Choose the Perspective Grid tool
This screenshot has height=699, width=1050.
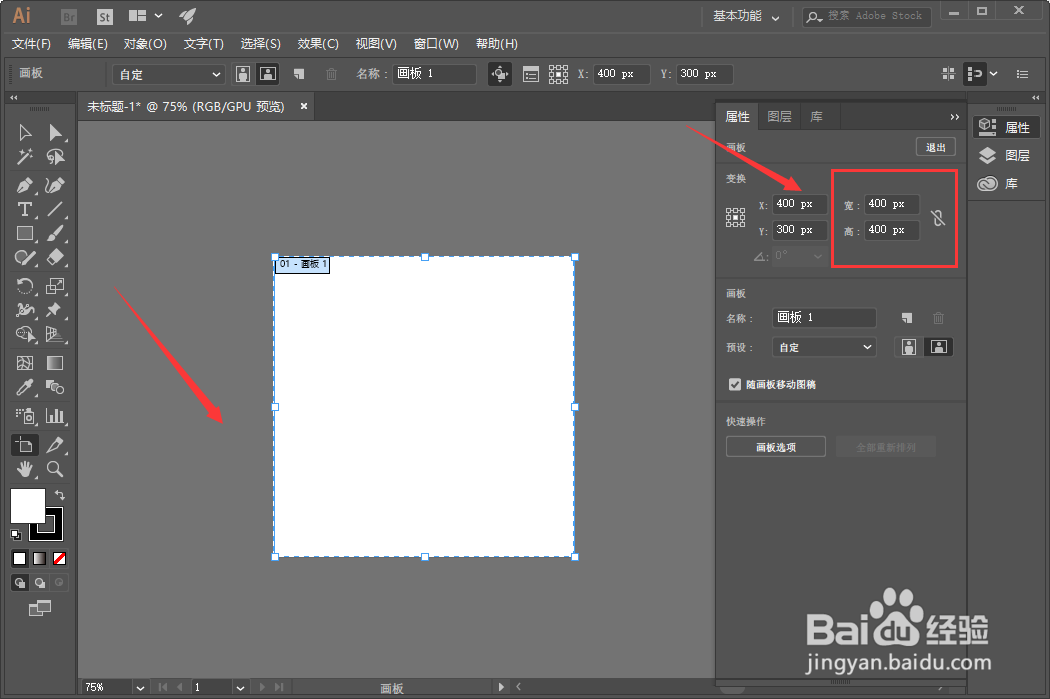click(55, 334)
